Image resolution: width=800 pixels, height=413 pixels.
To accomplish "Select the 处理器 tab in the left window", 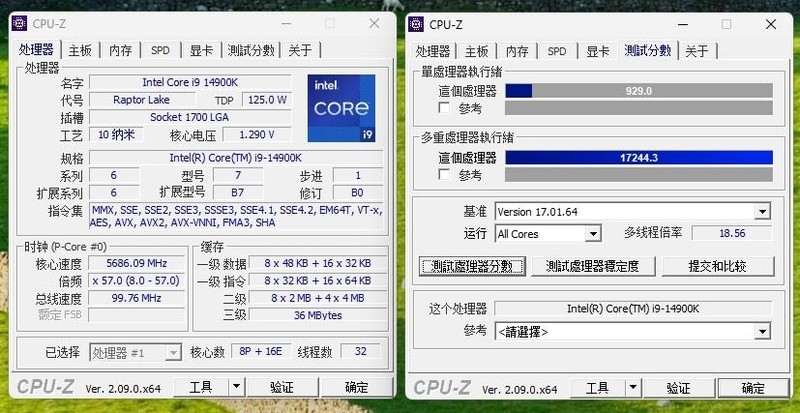I will tap(36, 50).
